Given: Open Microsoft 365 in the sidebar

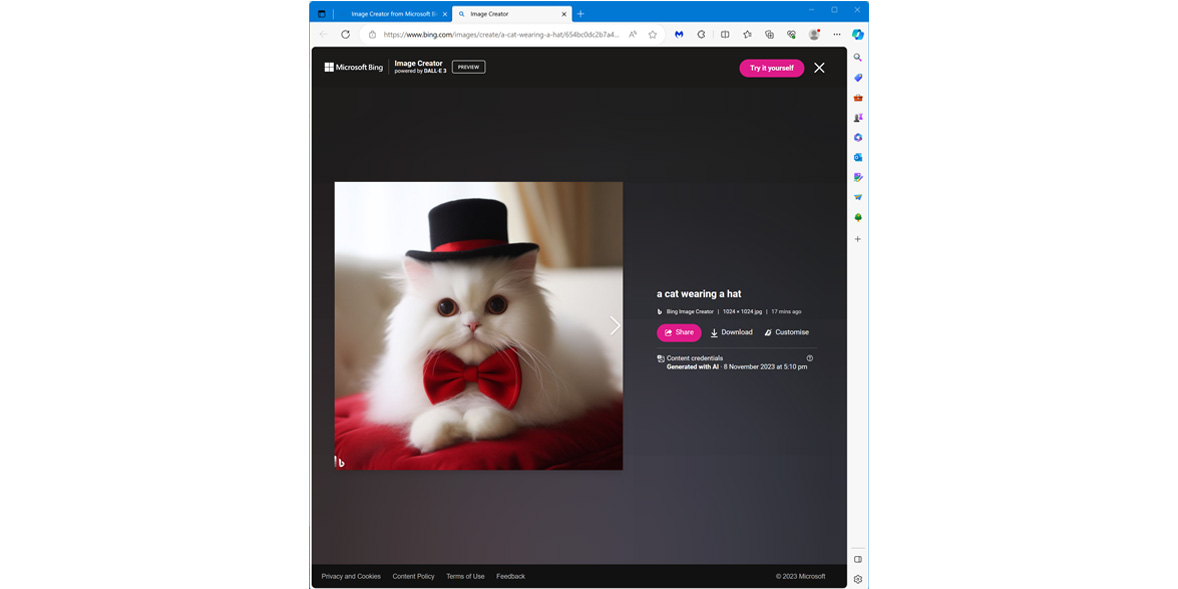Looking at the screenshot, I should [858, 137].
